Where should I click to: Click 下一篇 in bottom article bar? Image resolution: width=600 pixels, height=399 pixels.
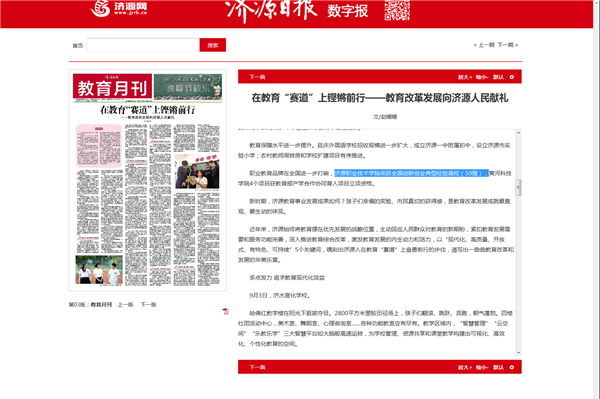pyautogui.click(x=257, y=367)
